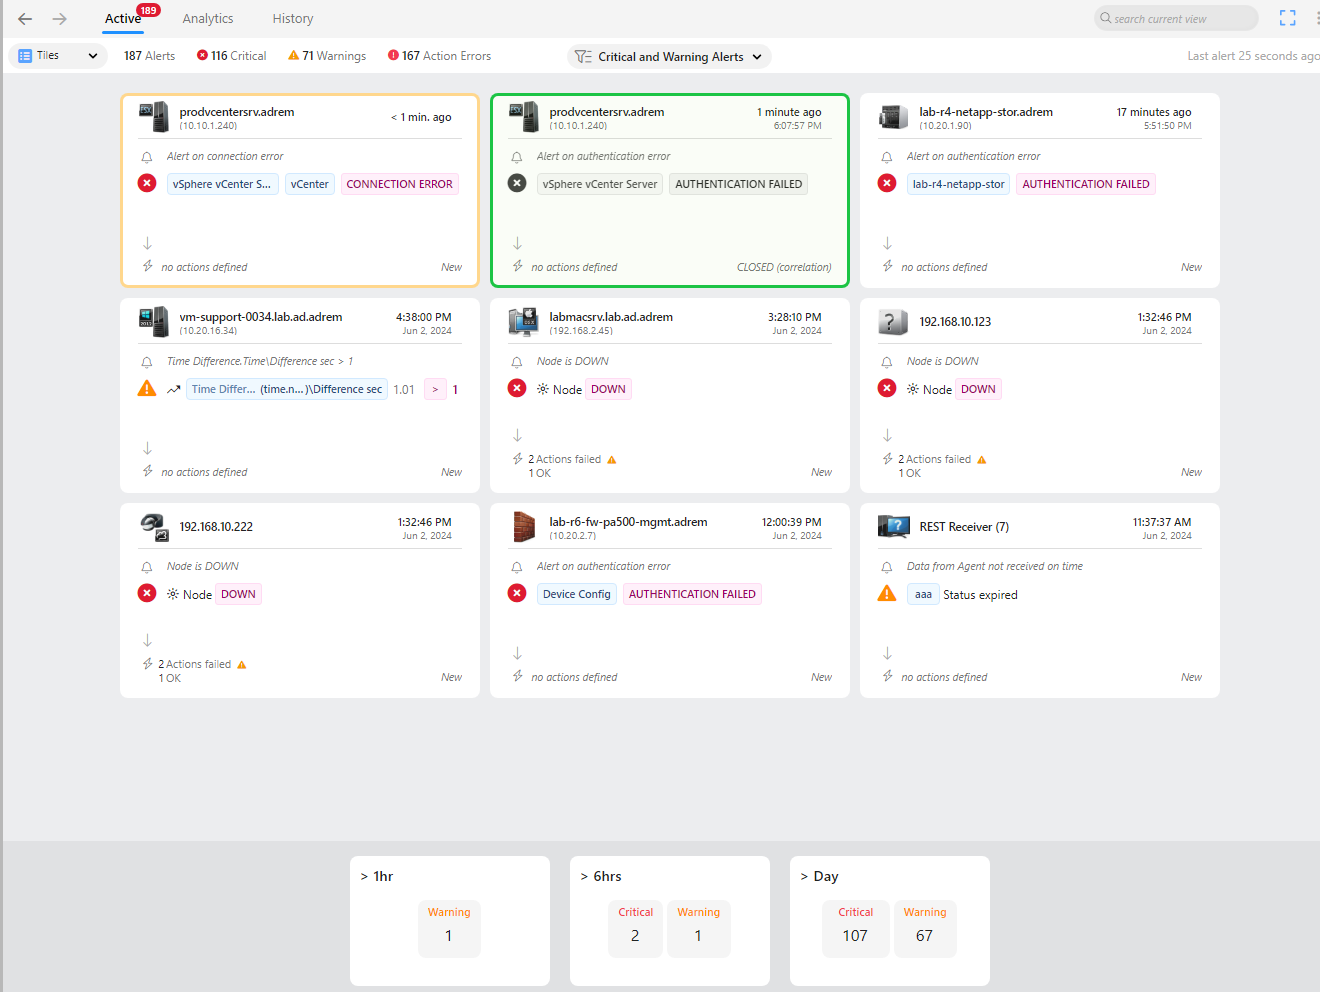
Task: Click warning triangle on REST Receiver tile
Action: [887, 593]
